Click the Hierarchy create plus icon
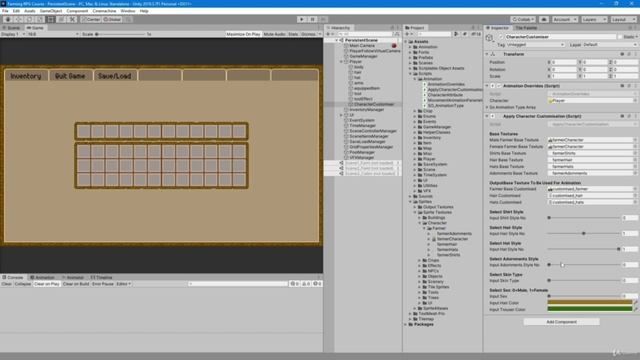Screen dimensions: 640x360 coord(329,34)
